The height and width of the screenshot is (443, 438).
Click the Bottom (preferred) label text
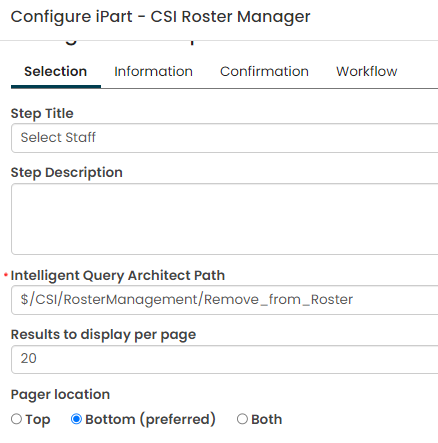click(x=150, y=419)
